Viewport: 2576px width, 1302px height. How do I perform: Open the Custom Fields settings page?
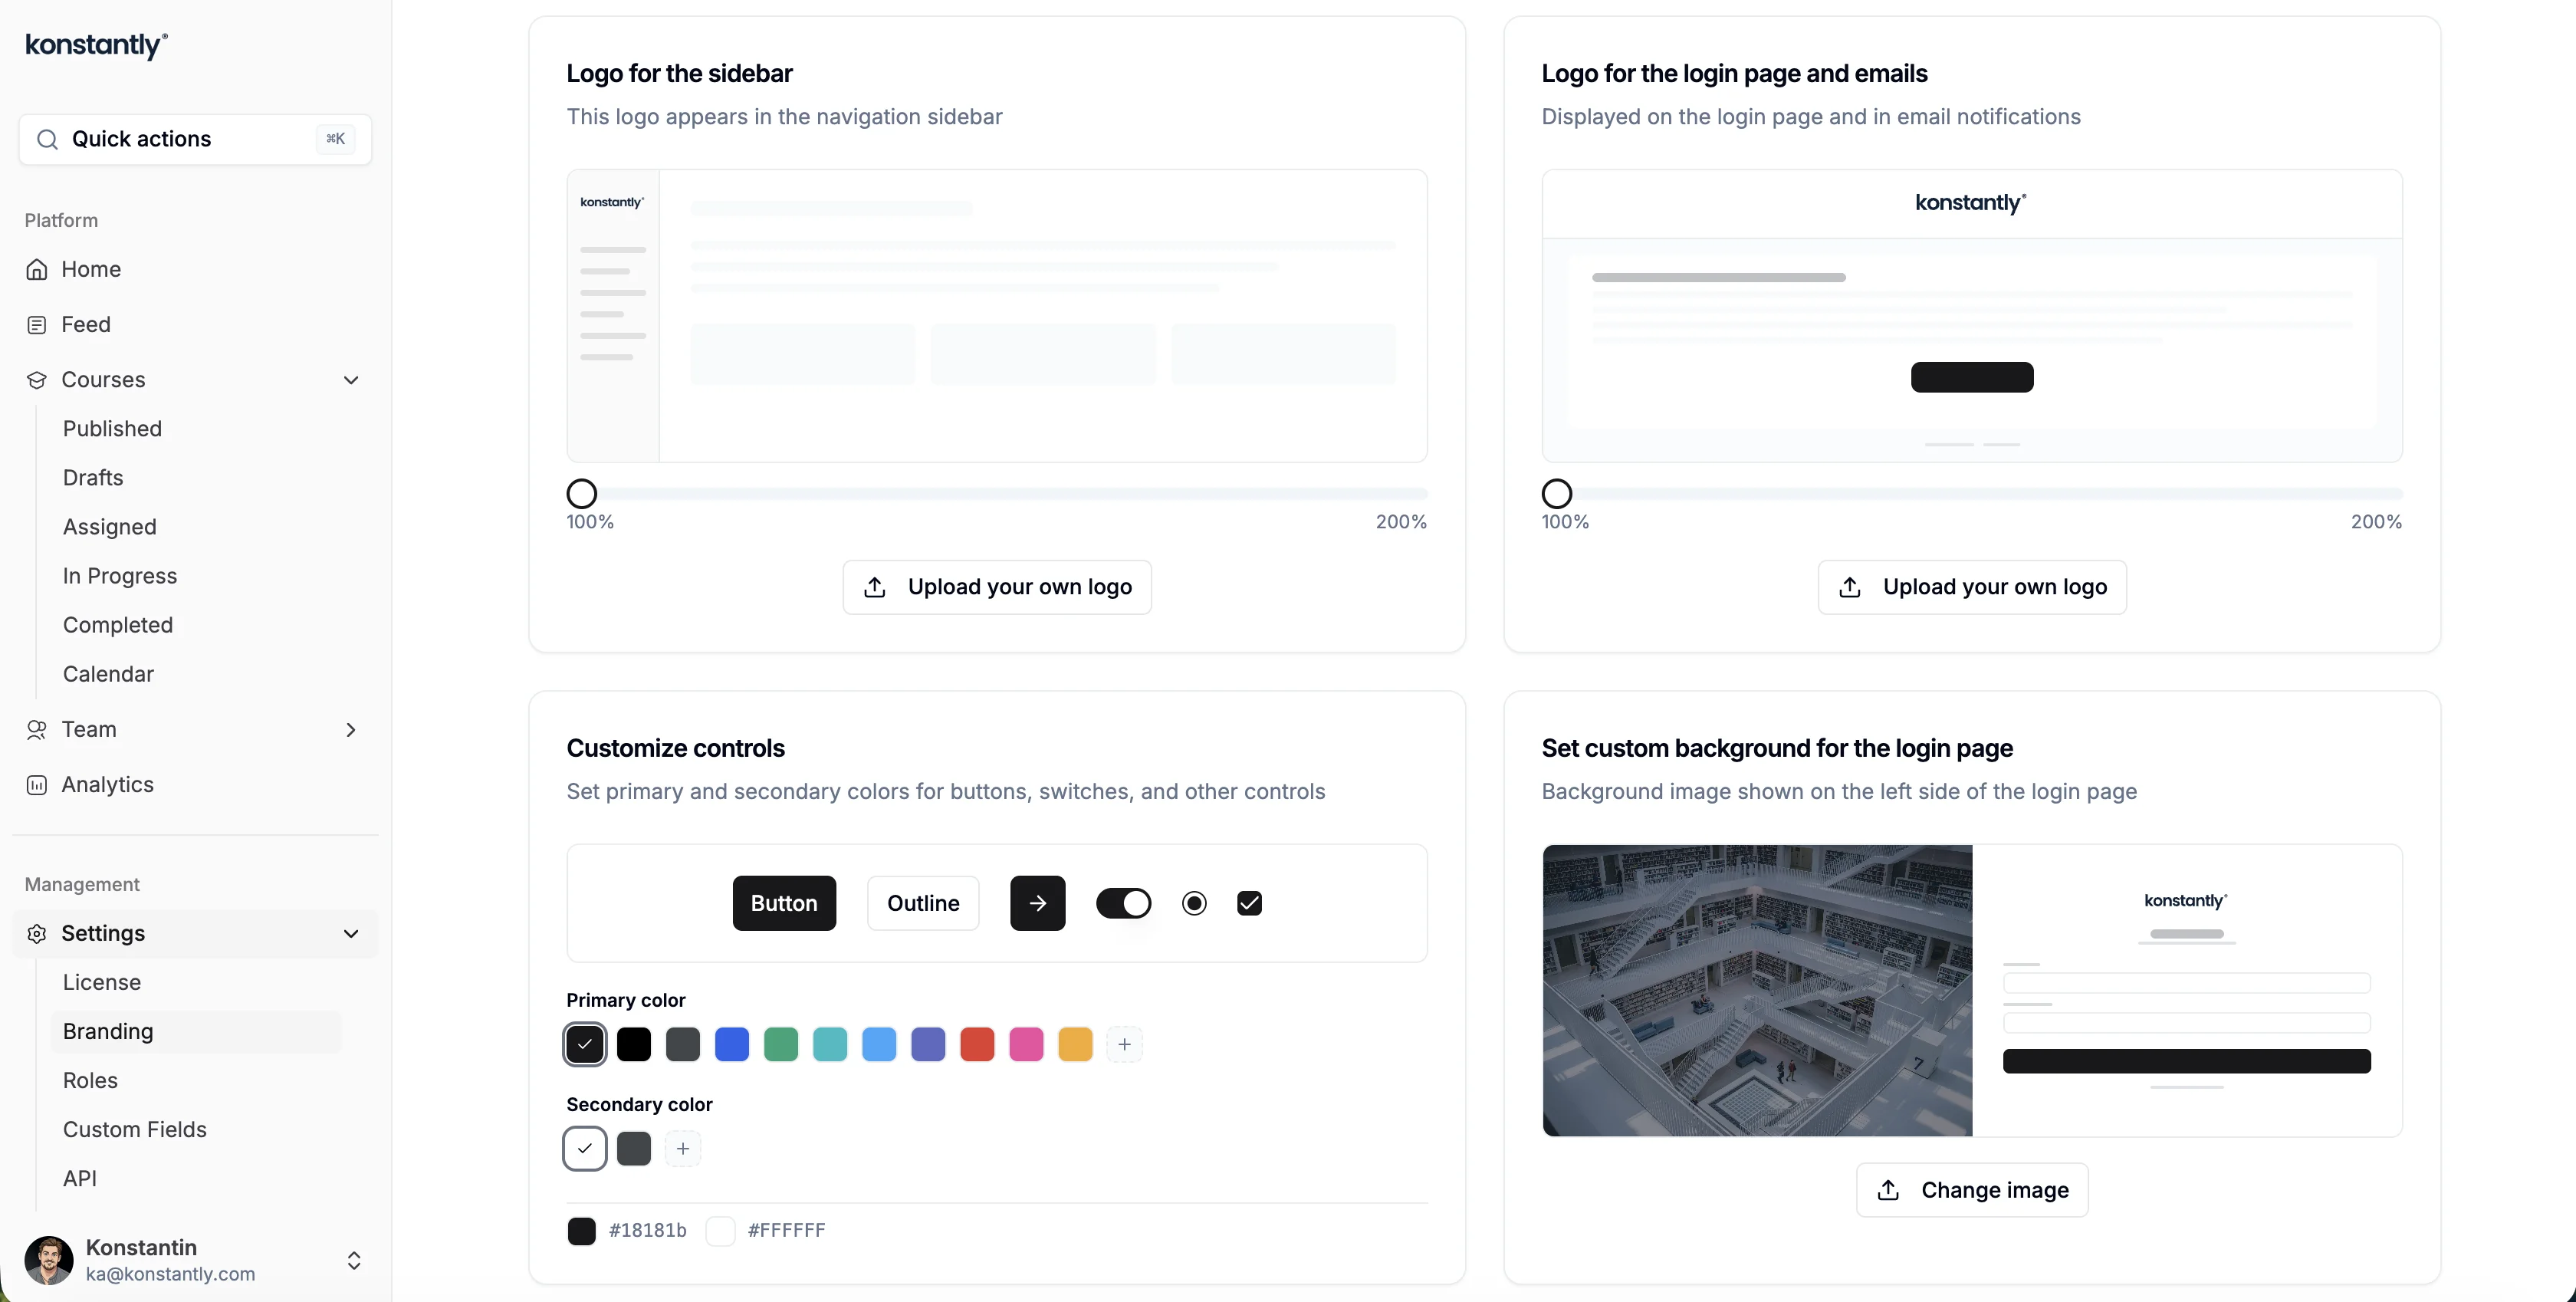[135, 1129]
